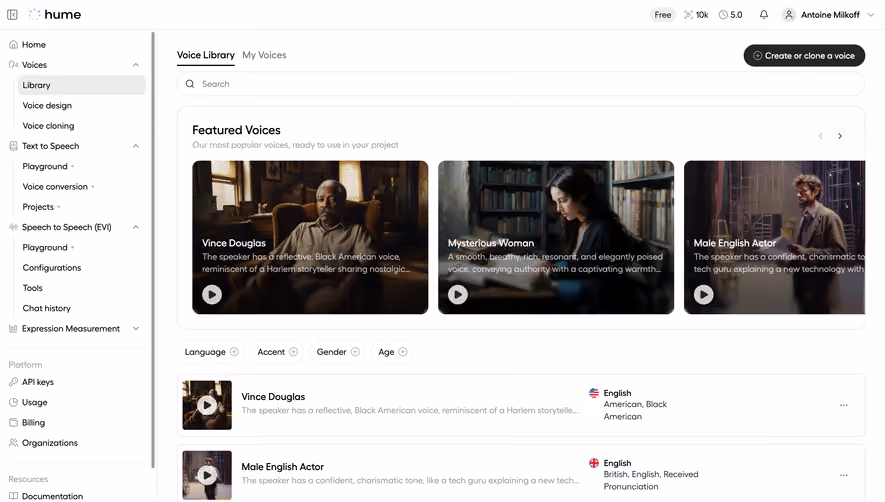Open Voice design in sidebar
885x502 pixels.
[x=47, y=106]
